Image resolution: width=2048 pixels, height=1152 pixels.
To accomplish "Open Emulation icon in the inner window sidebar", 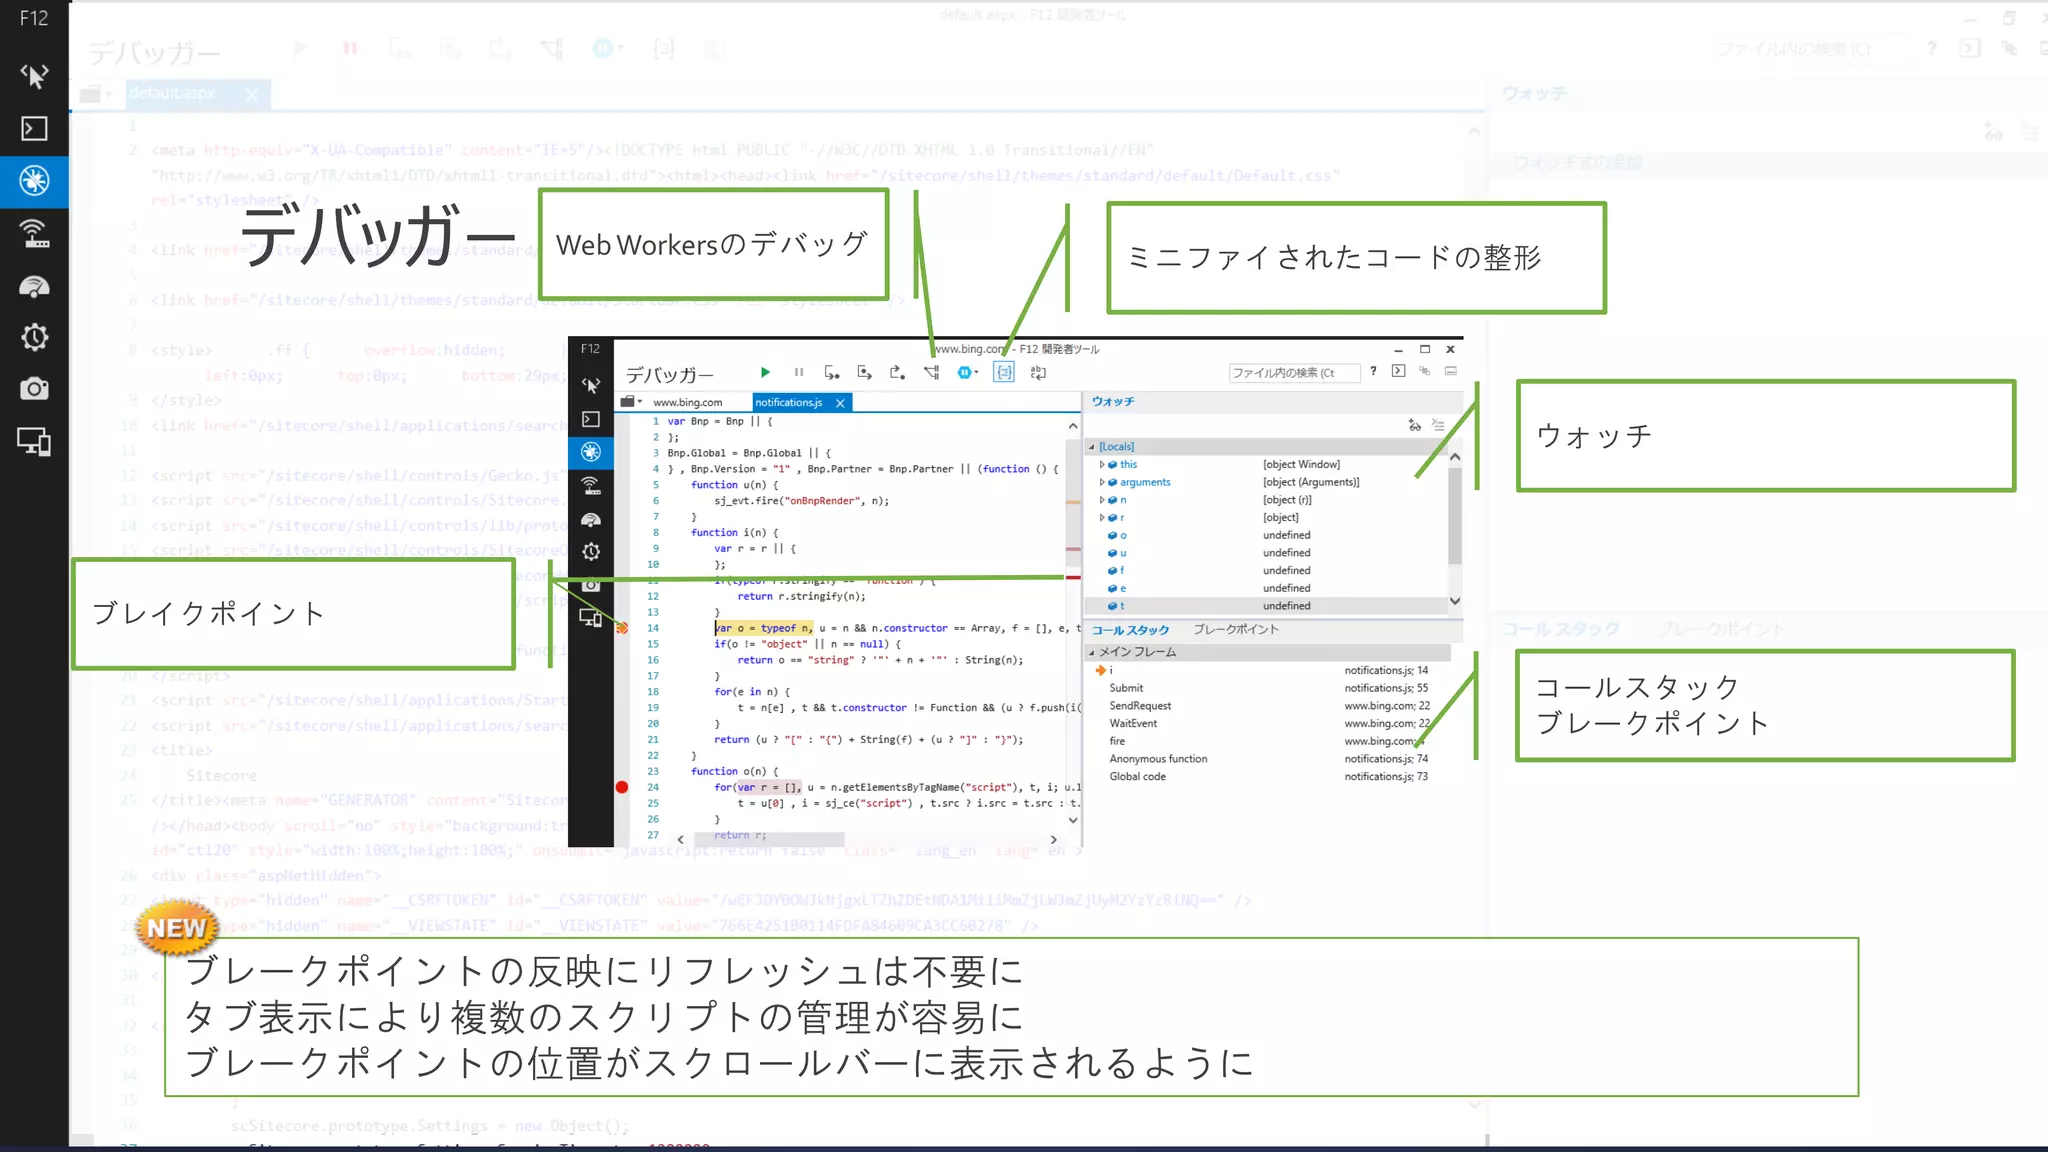I will [x=591, y=618].
